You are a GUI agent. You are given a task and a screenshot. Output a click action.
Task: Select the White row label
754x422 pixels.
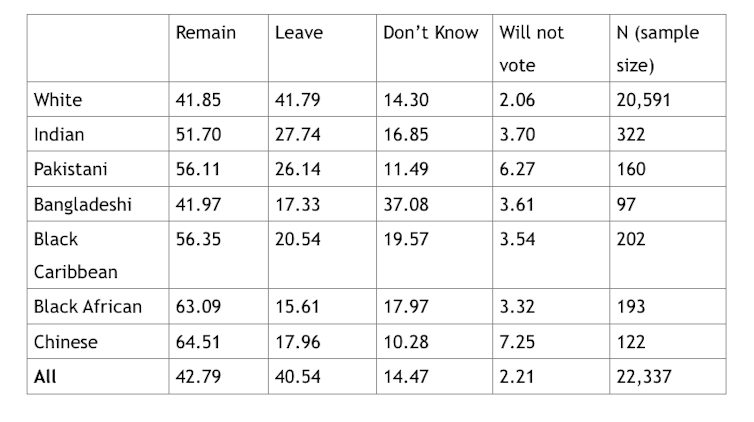pos(58,100)
